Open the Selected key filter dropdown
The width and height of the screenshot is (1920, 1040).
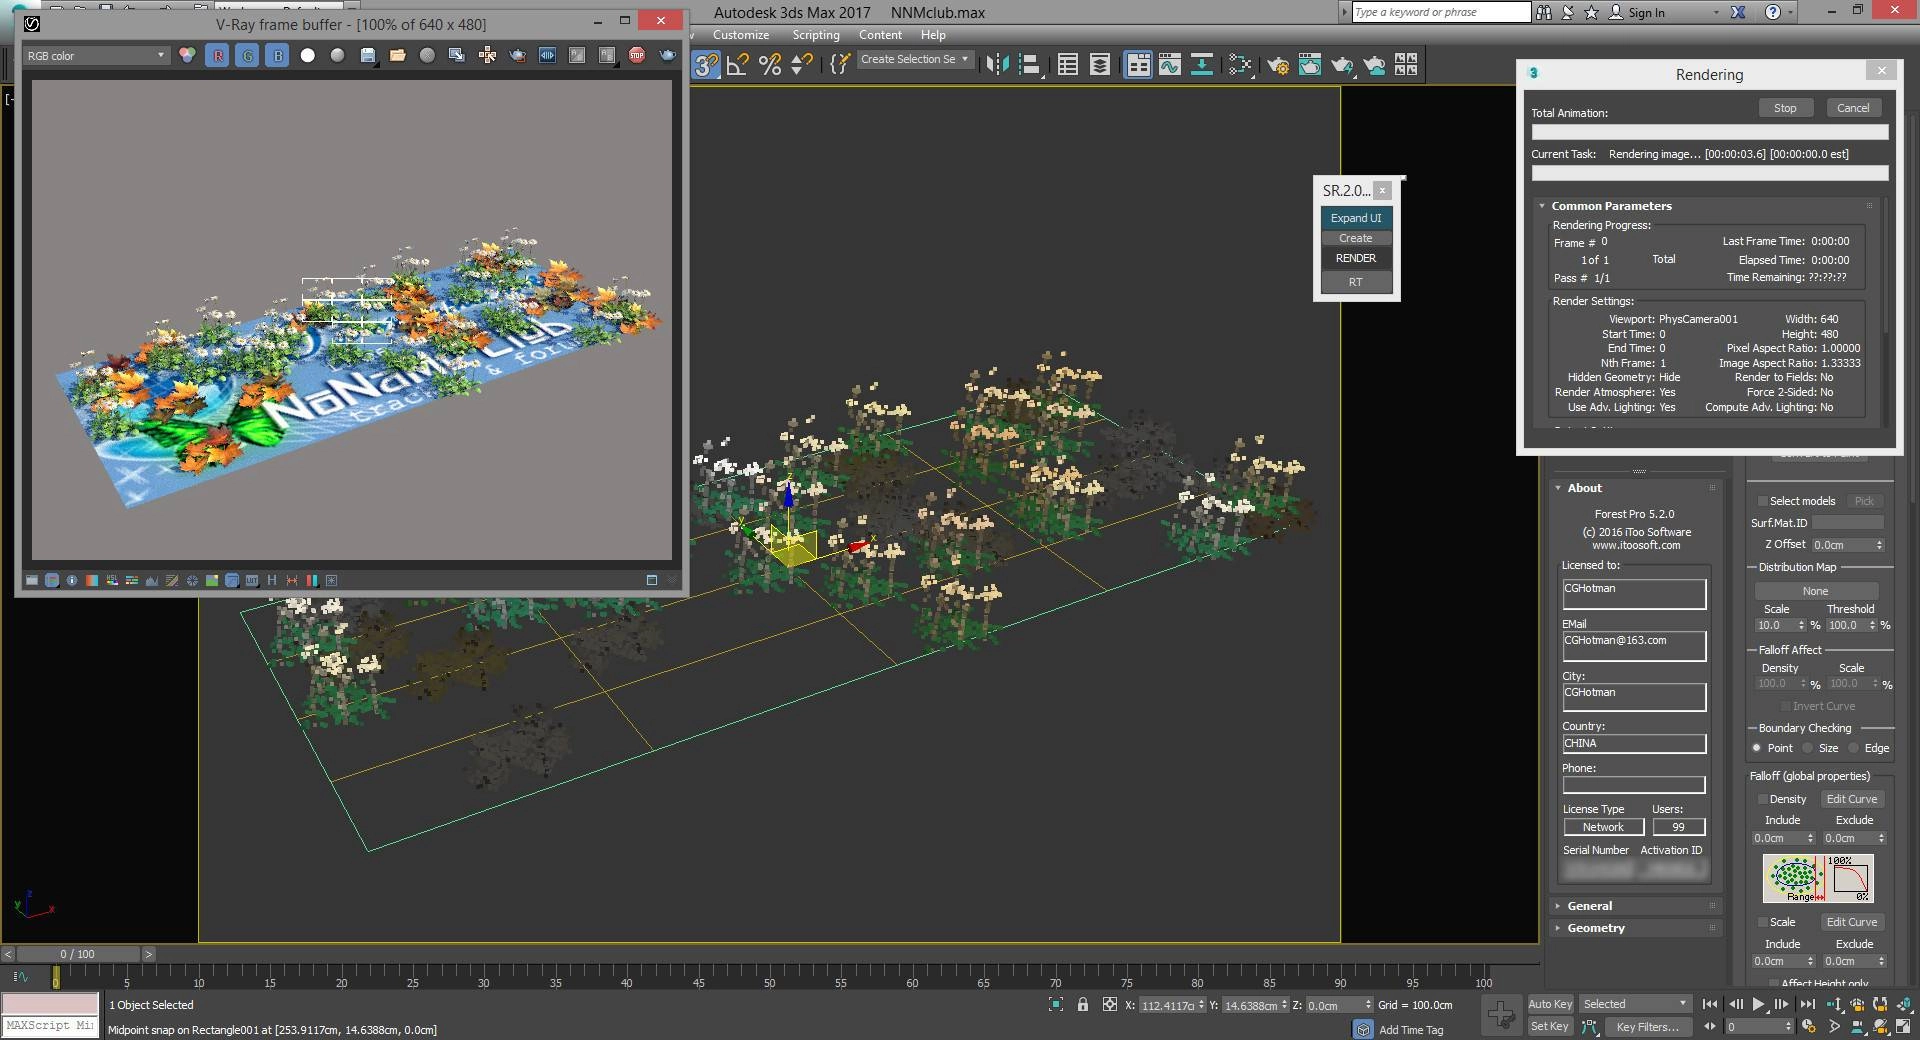point(1635,1004)
